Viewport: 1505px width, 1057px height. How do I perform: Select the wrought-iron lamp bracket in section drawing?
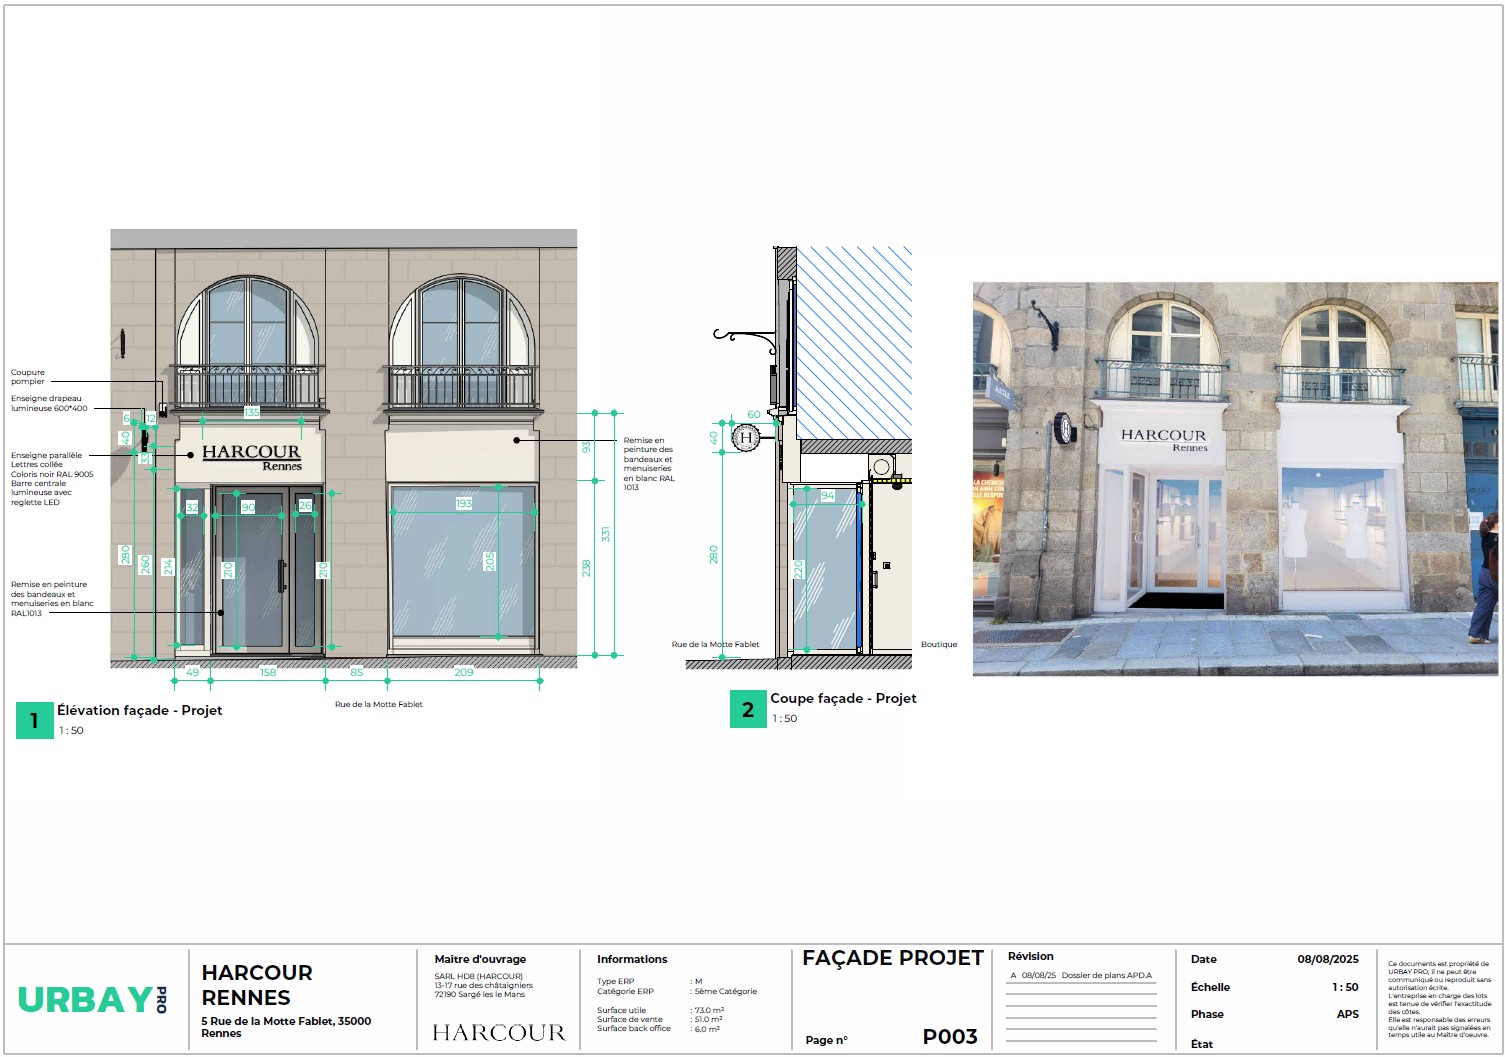(744, 339)
